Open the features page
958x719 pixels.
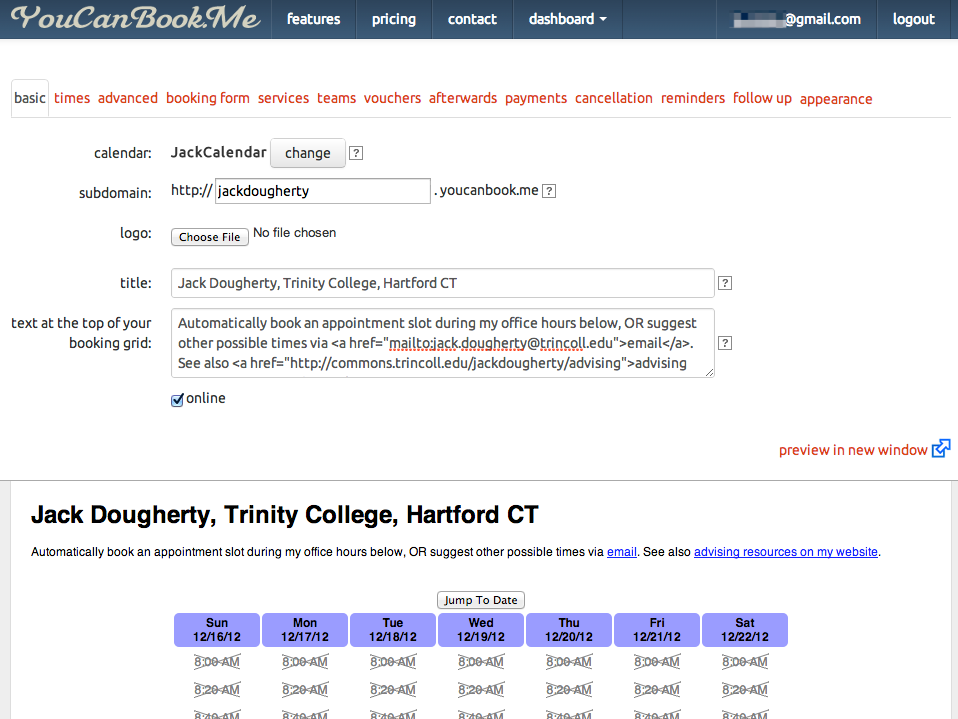(313, 19)
